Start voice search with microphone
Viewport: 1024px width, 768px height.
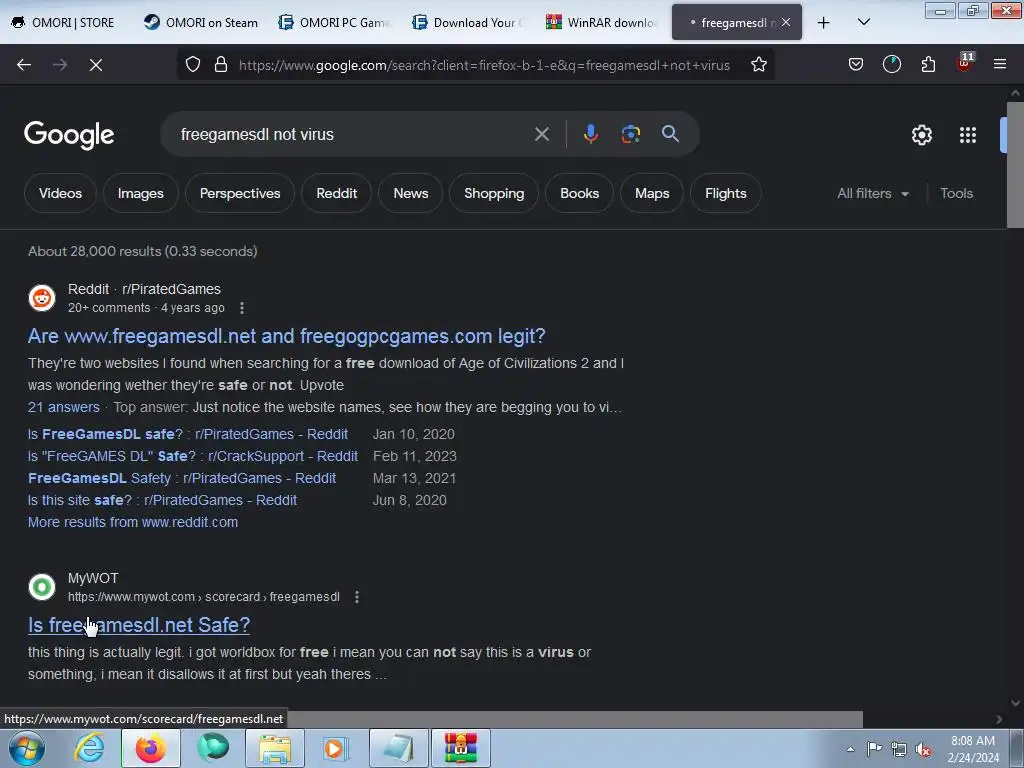(x=590, y=135)
